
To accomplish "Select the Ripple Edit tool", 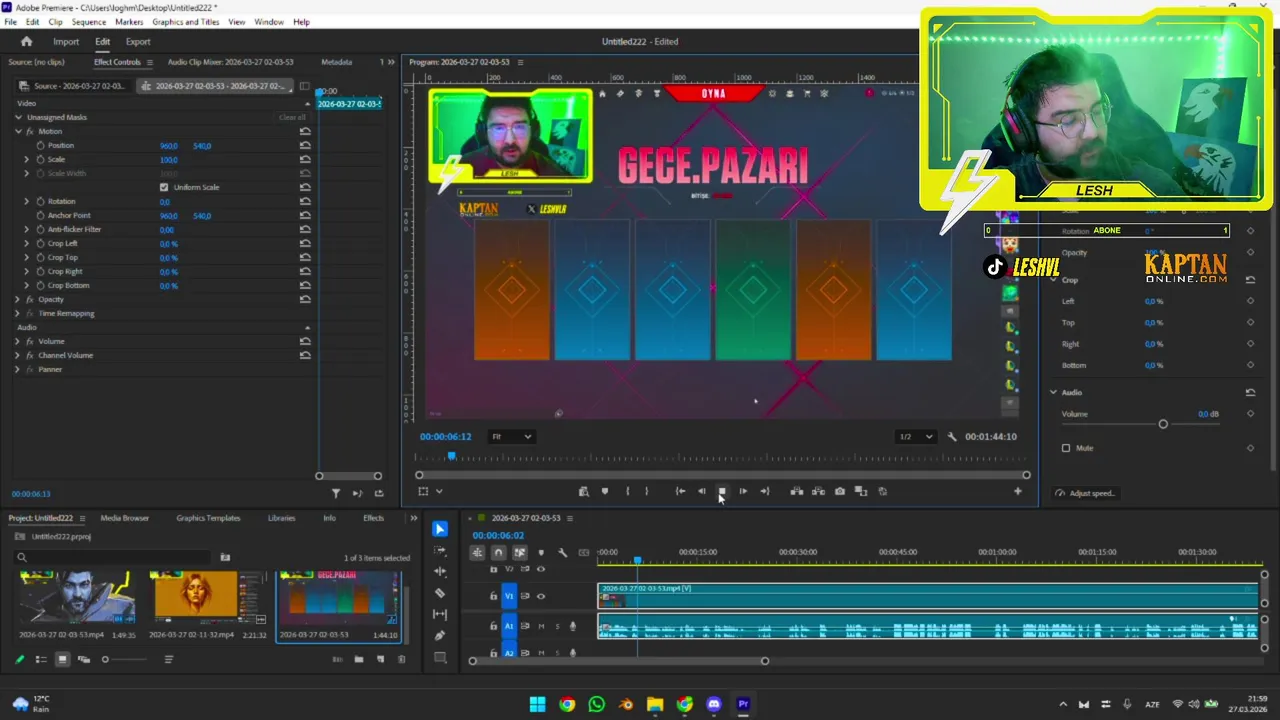I will click(x=440, y=571).
